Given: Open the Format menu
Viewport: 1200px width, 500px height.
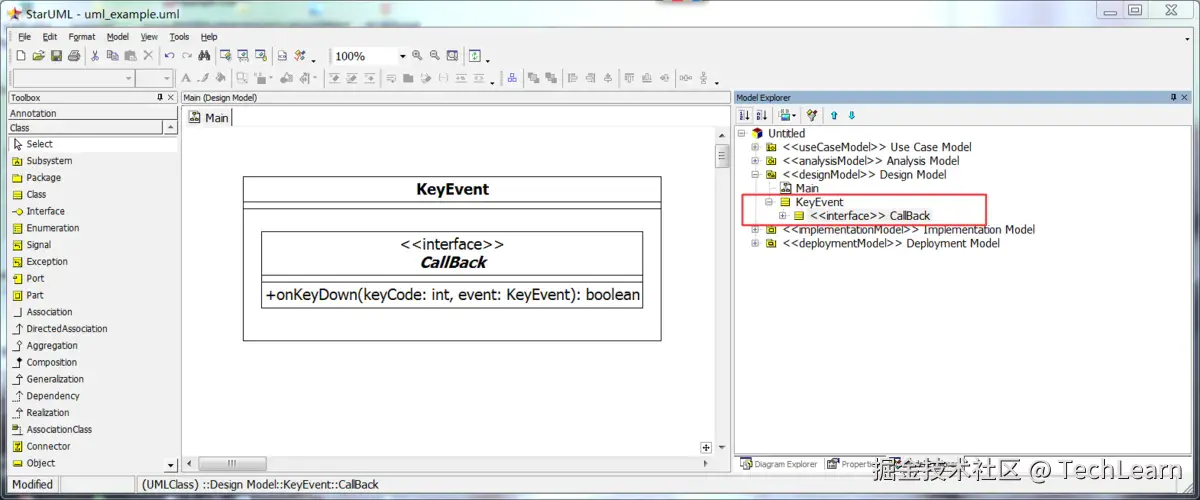Looking at the screenshot, I should [x=82, y=37].
